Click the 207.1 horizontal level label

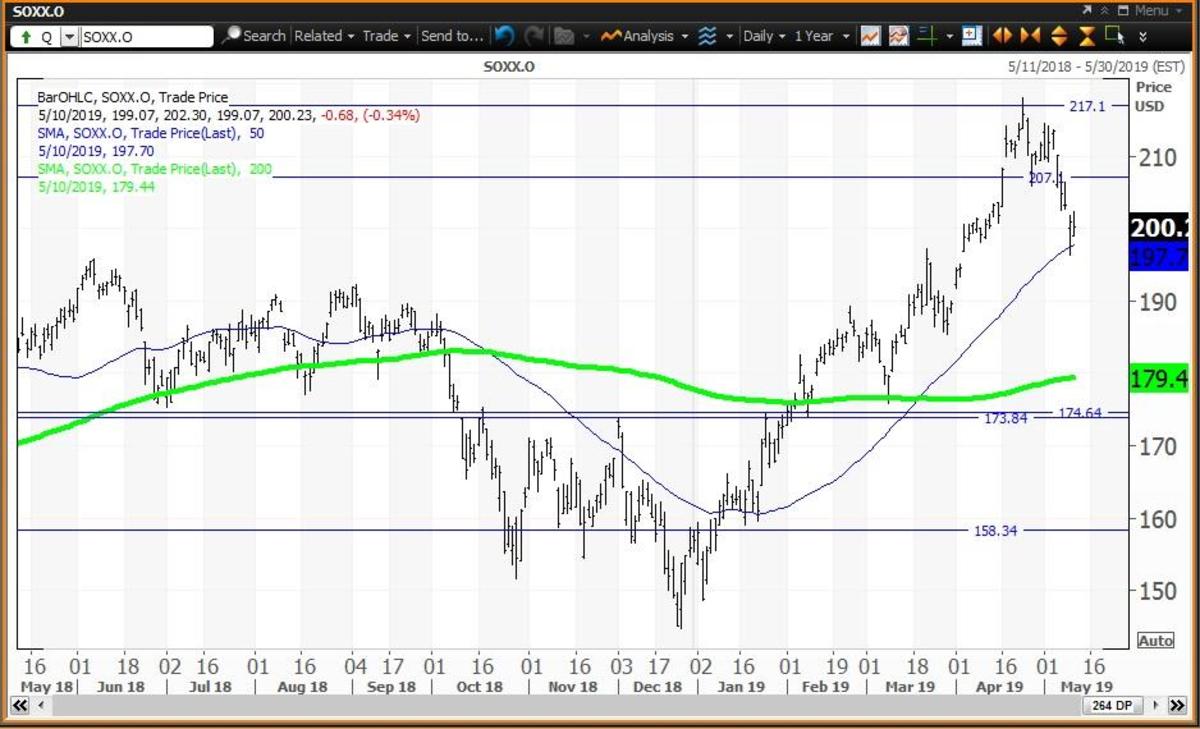[x=1048, y=177]
